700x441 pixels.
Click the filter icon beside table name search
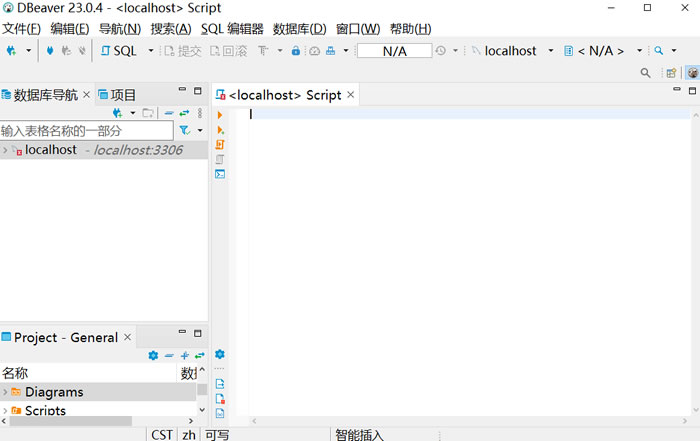[x=184, y=131]
